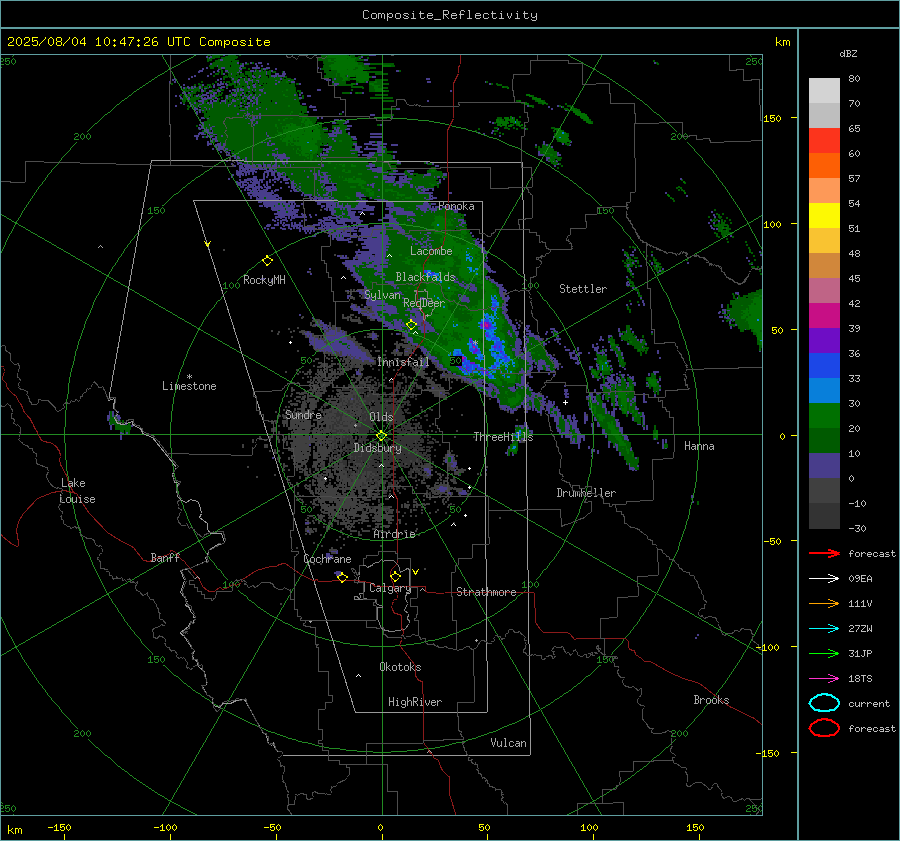This screenshot has height=841, width=900.
Task: Click the intense magenta storm cell east of RedDeer
Action: (487, 325)
